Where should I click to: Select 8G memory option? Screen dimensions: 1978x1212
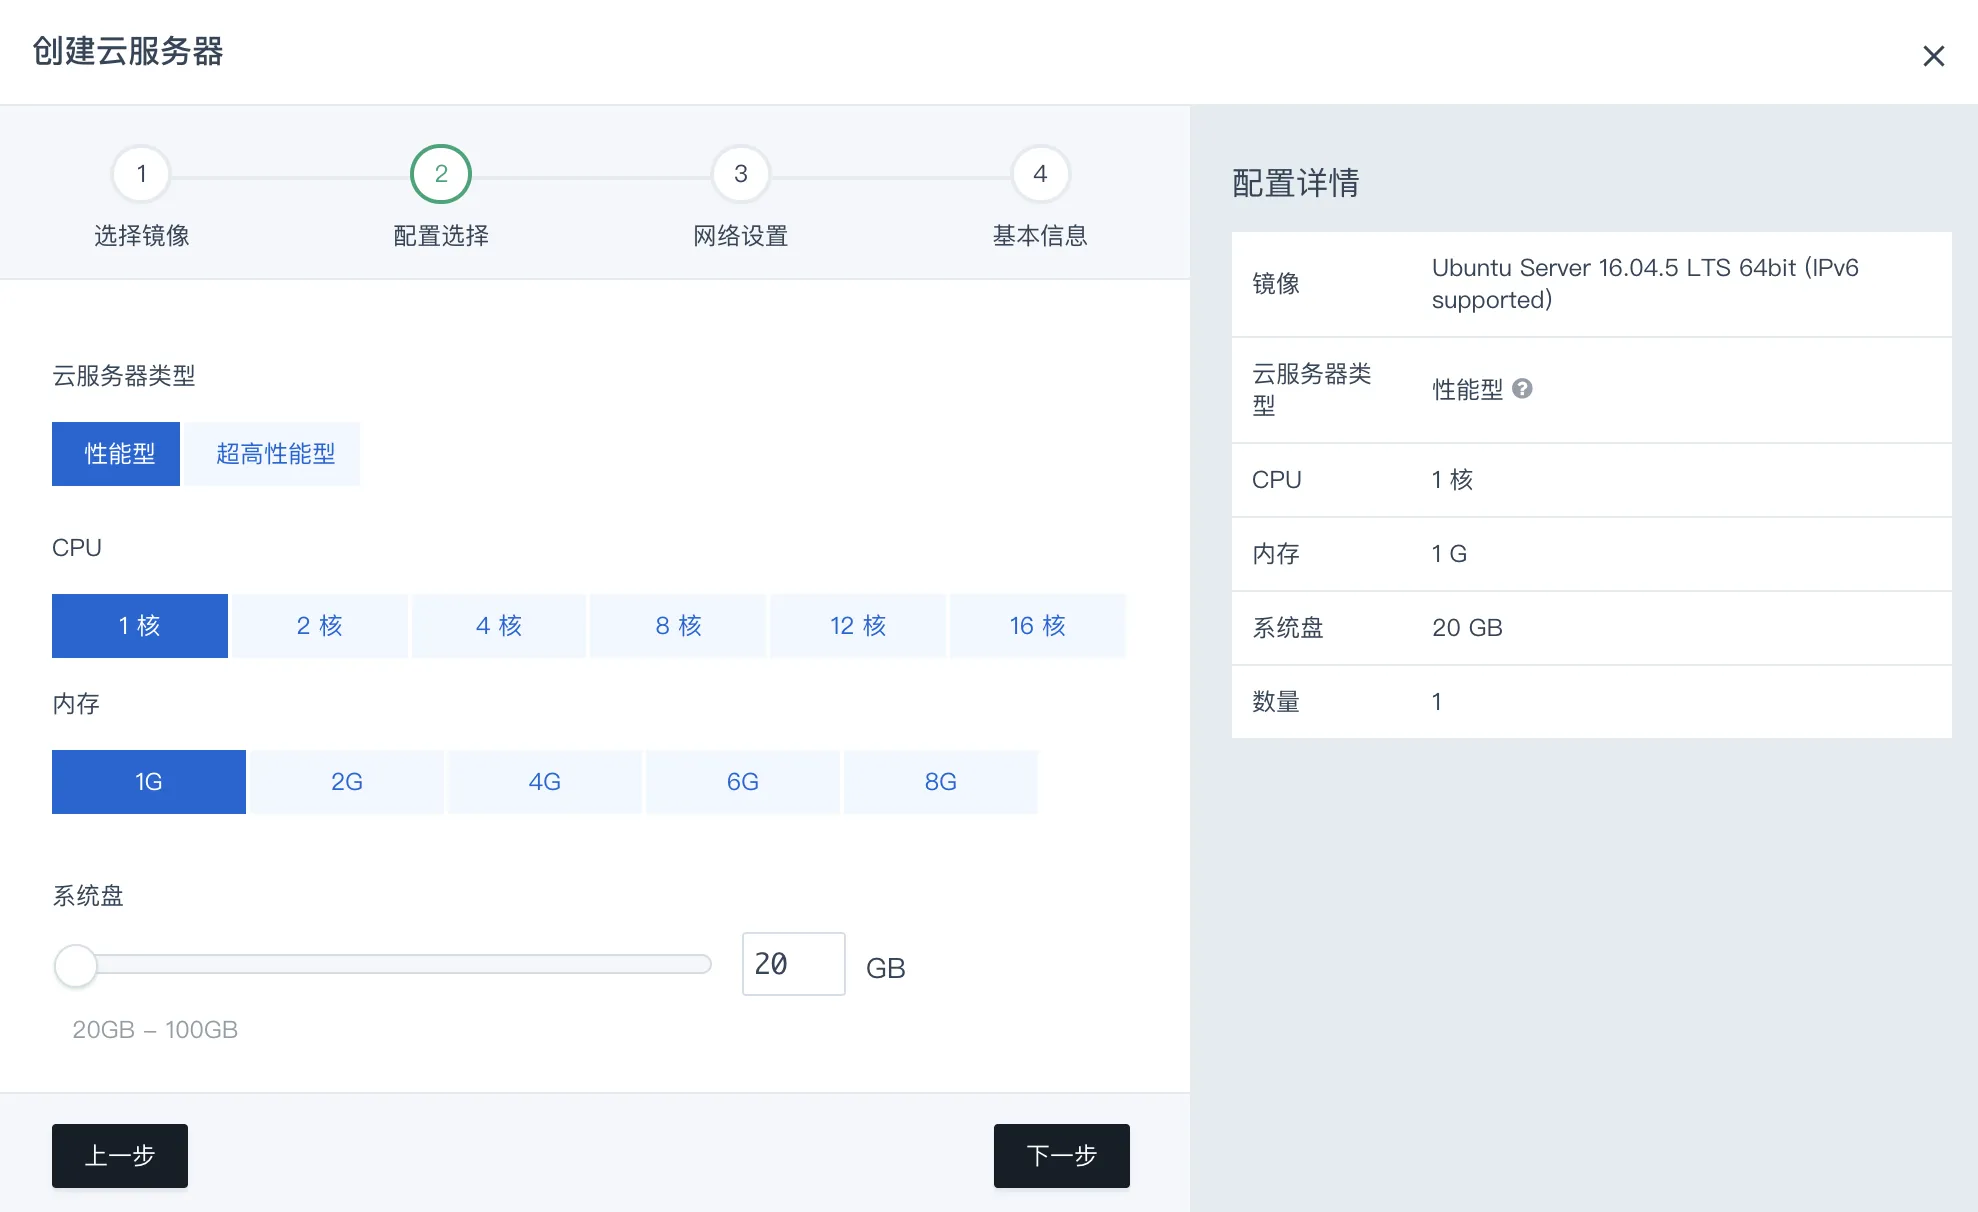(940, 781)
